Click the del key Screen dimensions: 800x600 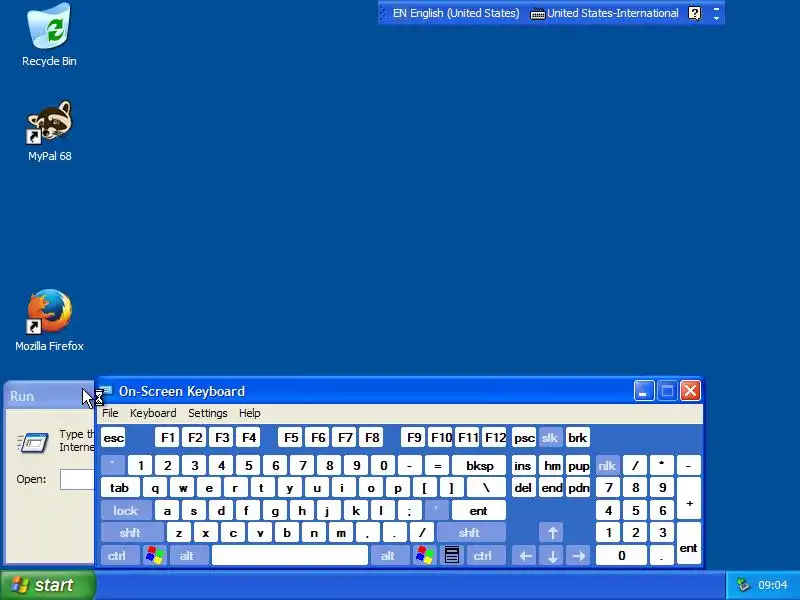tap(523, 488)
